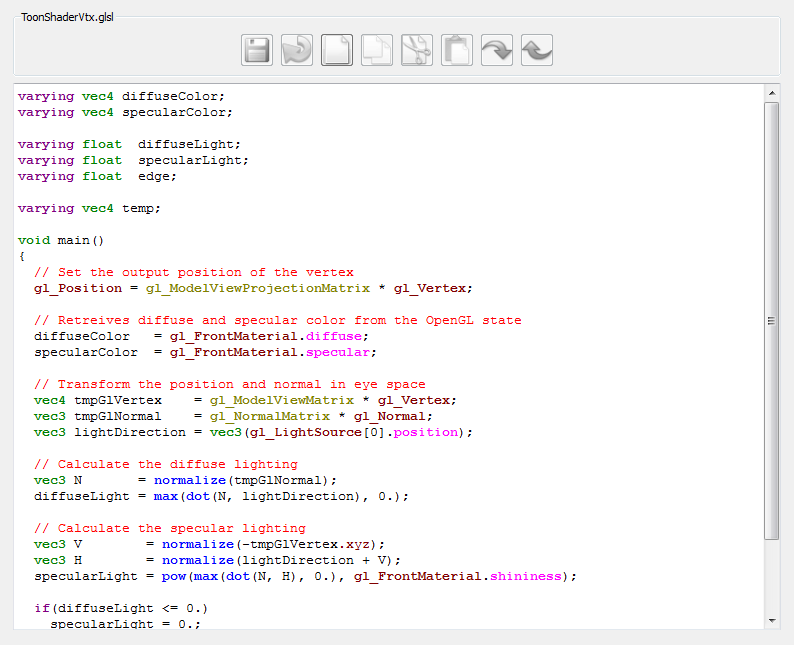
Task: Click the 'Set the output position' comment
Action: coord(193,272)
